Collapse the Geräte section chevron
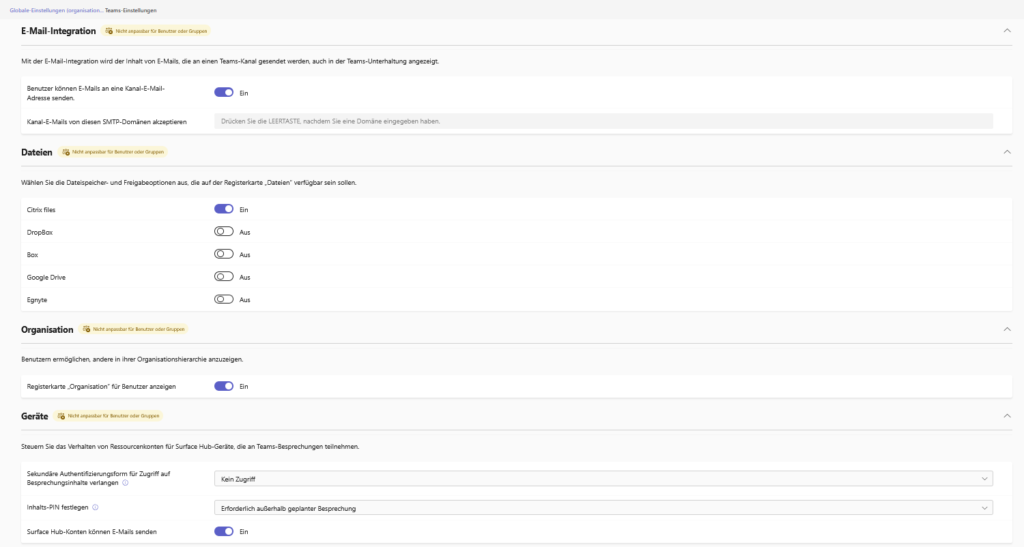Screen dimensions: 1024x547 (1007, 415)
